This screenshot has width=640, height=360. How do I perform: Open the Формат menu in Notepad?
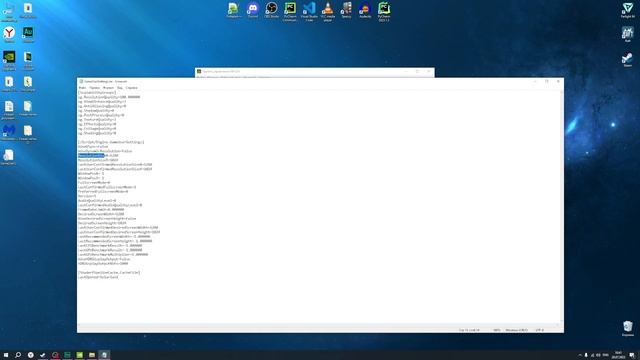coord(108,88)
